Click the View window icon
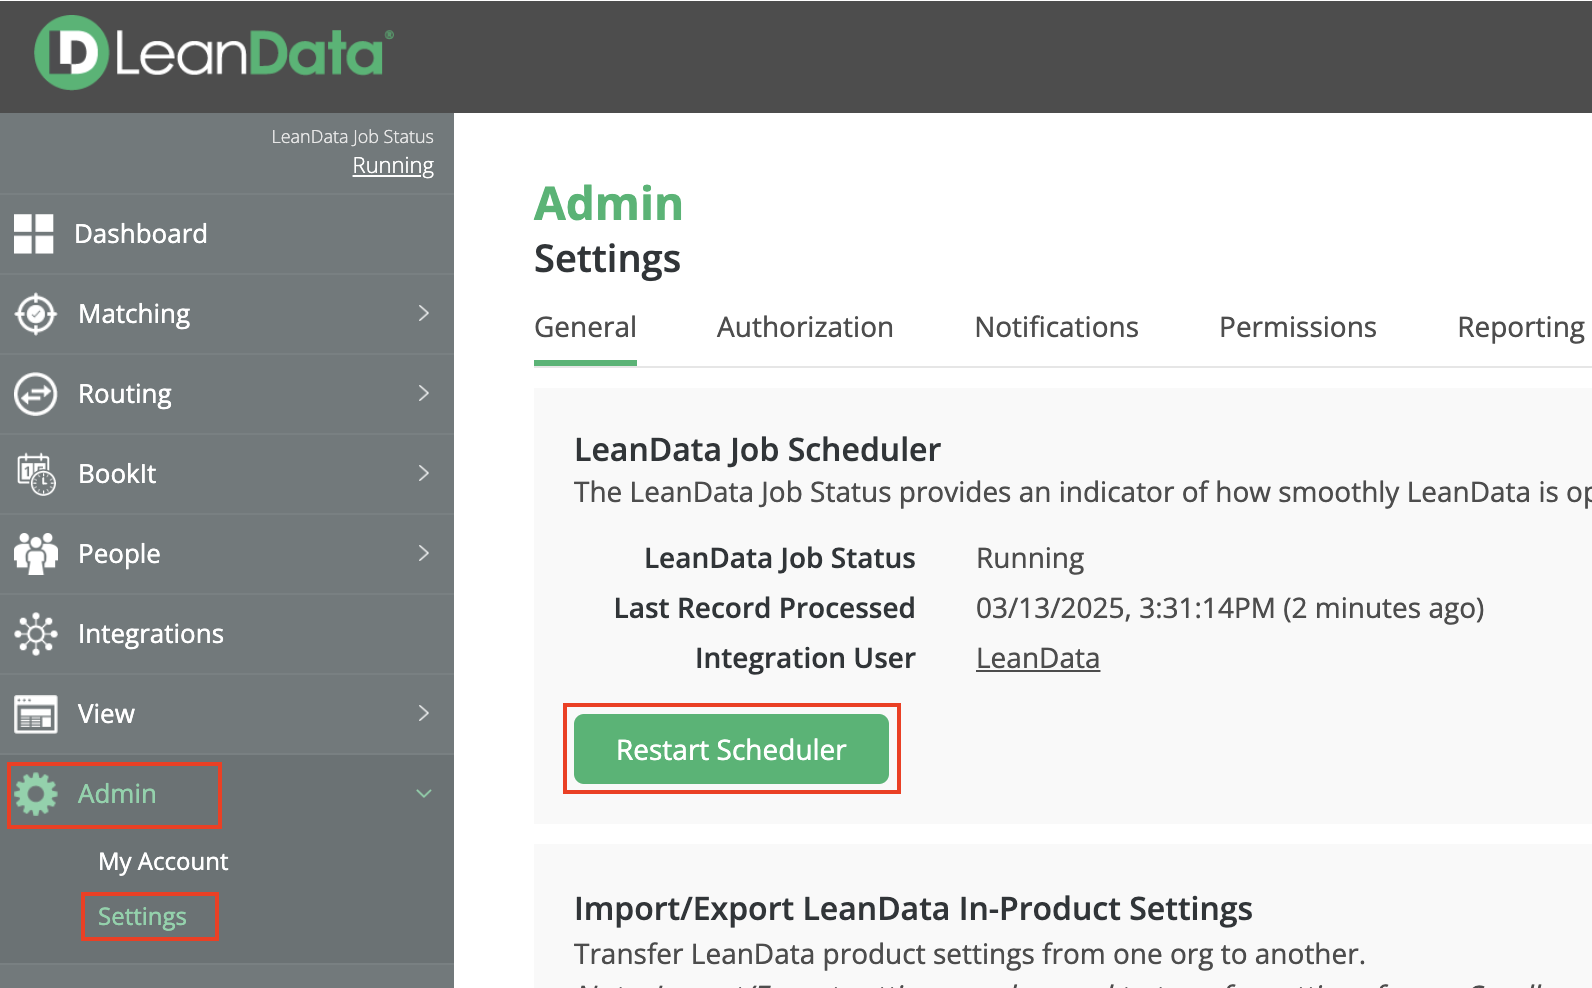 click(x=36, y=714)
